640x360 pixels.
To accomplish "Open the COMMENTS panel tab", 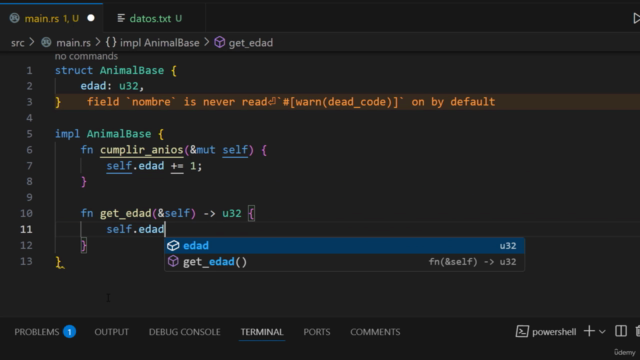I will 375,332.
